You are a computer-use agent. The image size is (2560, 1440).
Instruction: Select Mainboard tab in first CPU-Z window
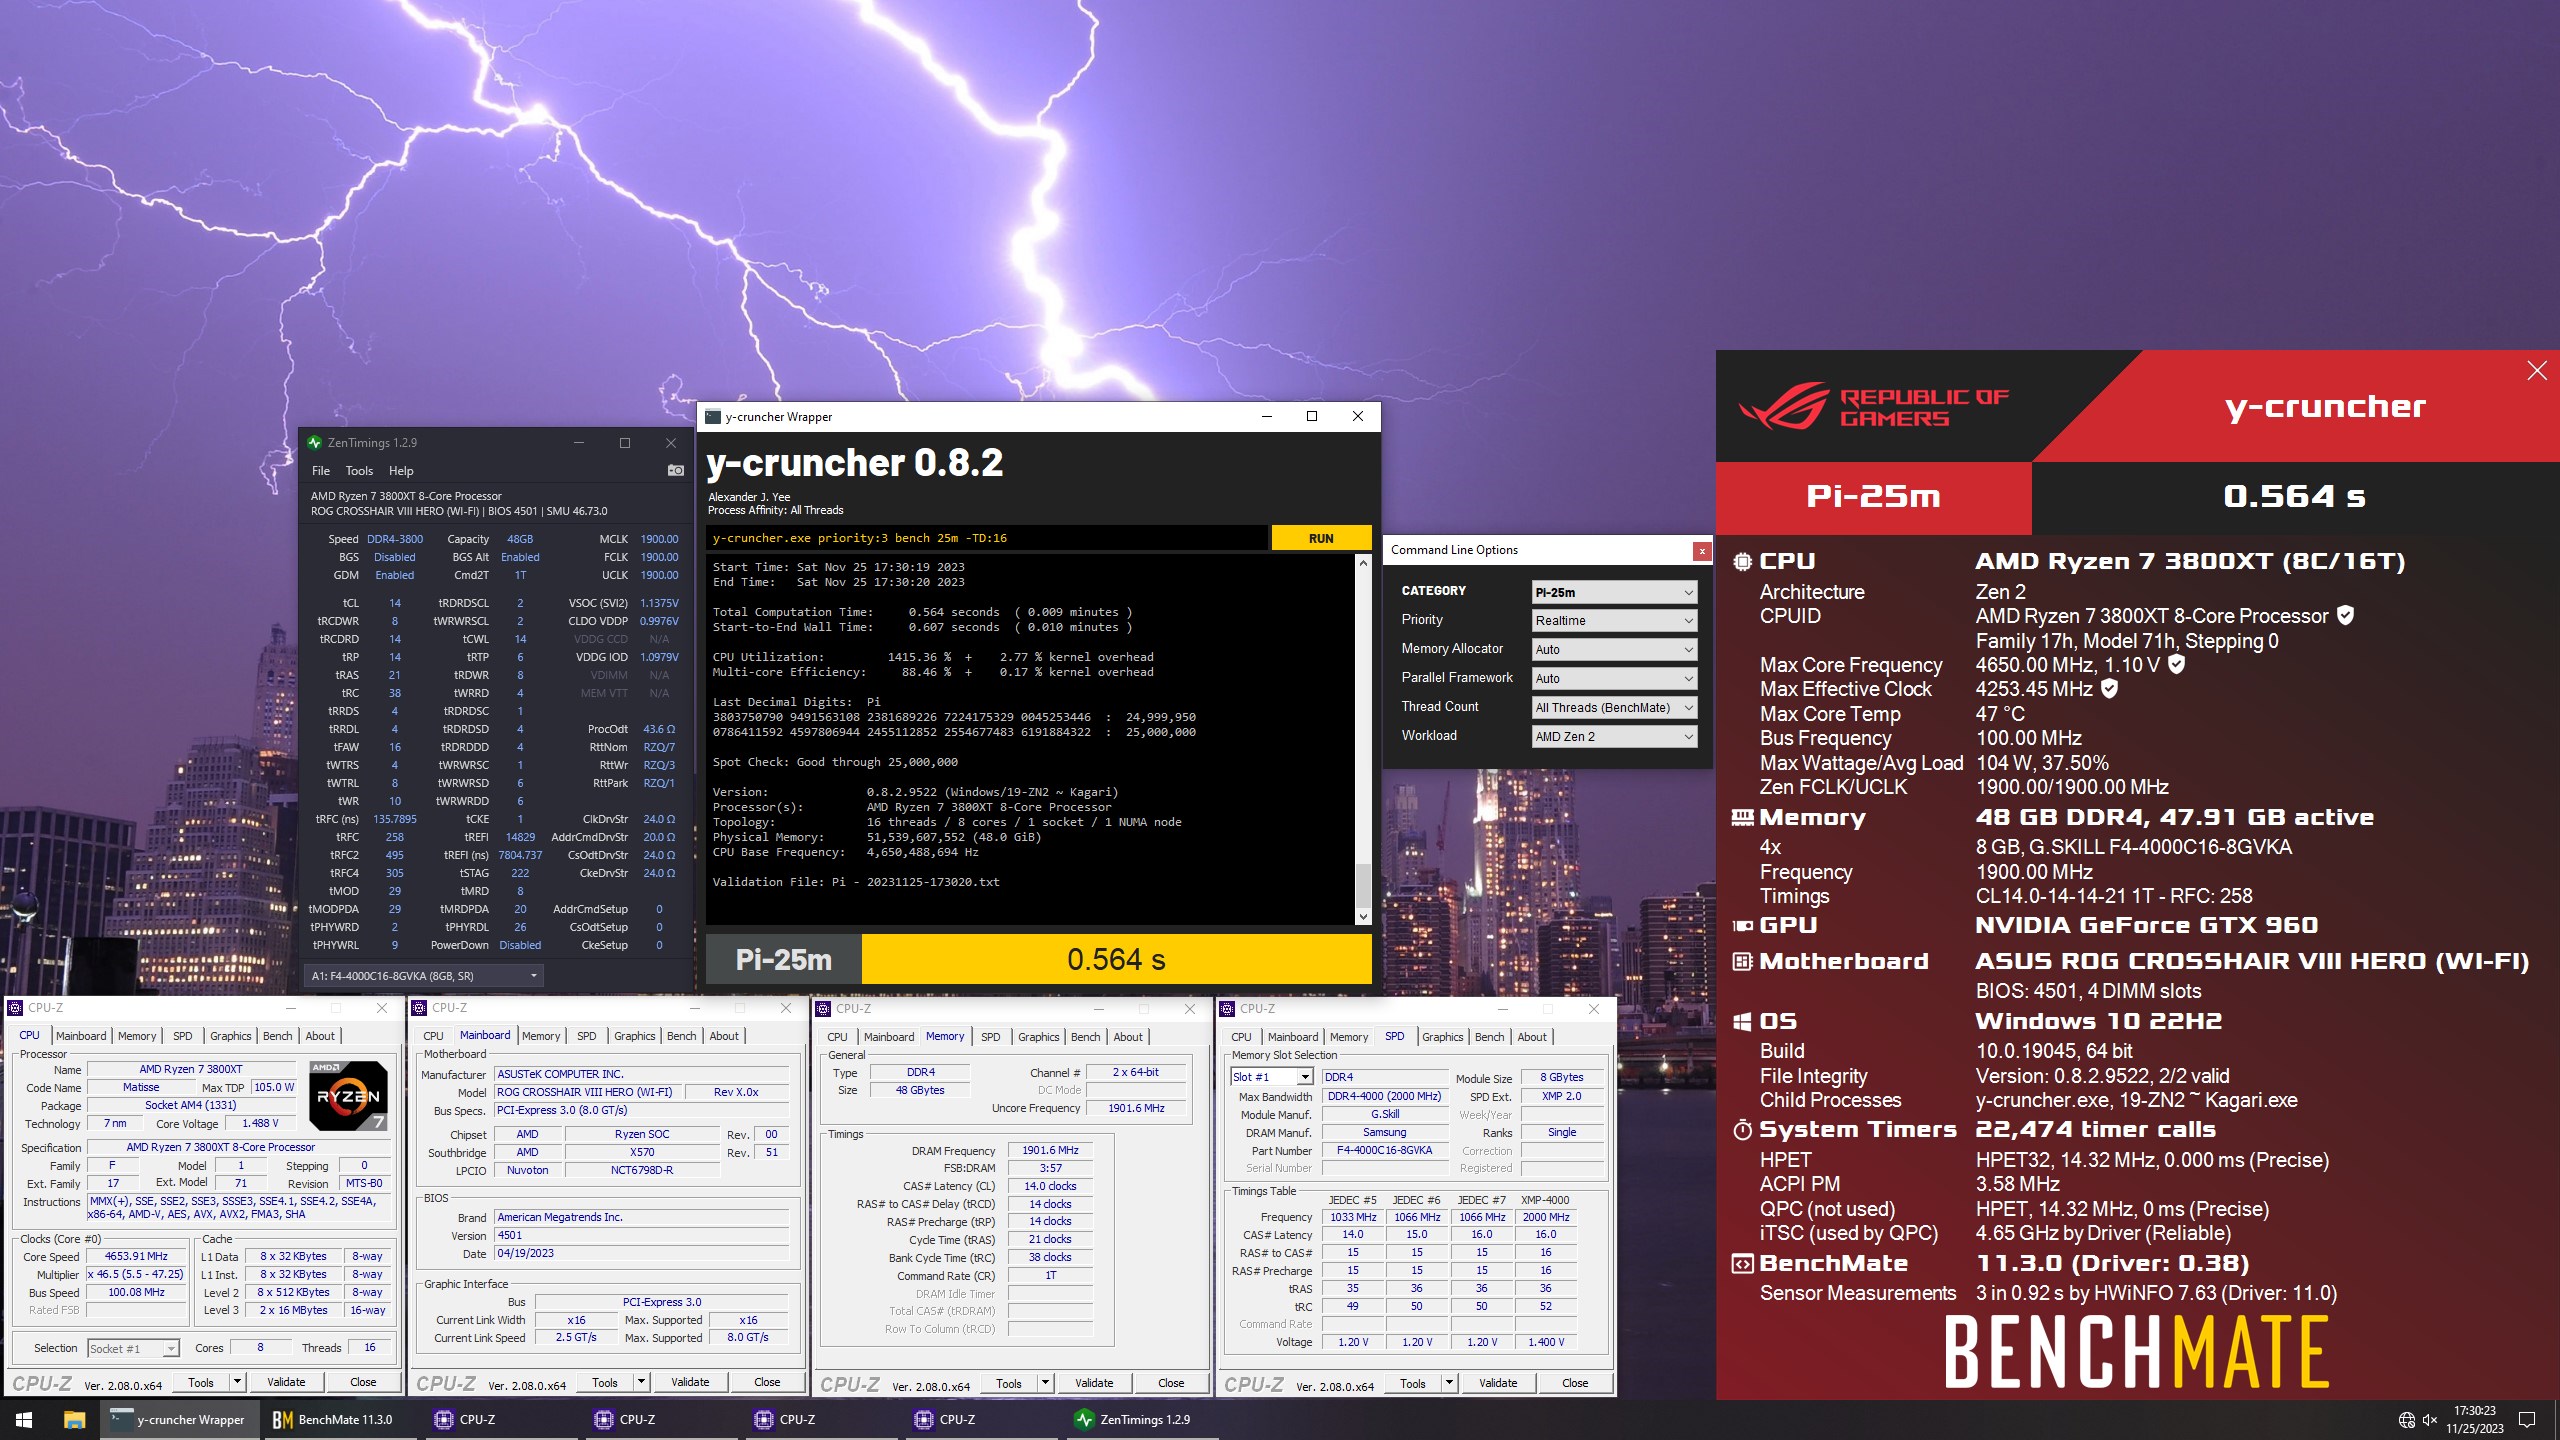pyautogui.click(x=81, y=1036)
